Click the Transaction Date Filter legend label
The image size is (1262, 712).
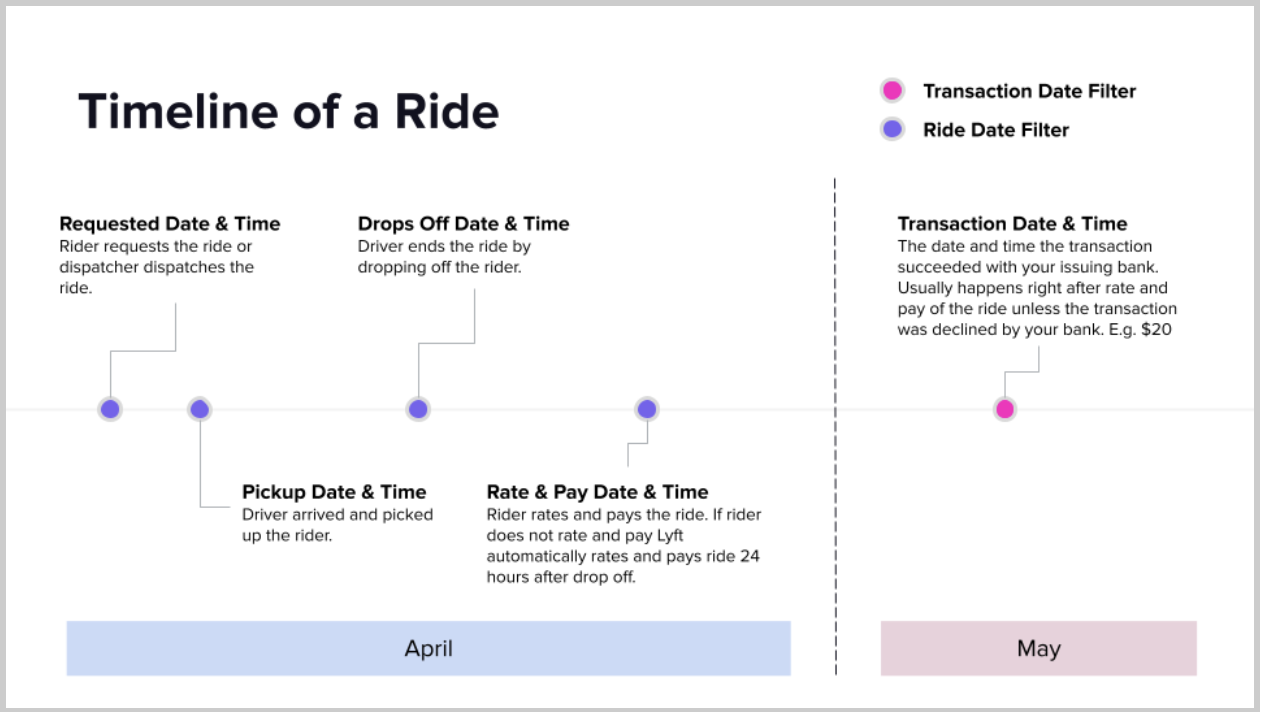(x=1029, y=91)
